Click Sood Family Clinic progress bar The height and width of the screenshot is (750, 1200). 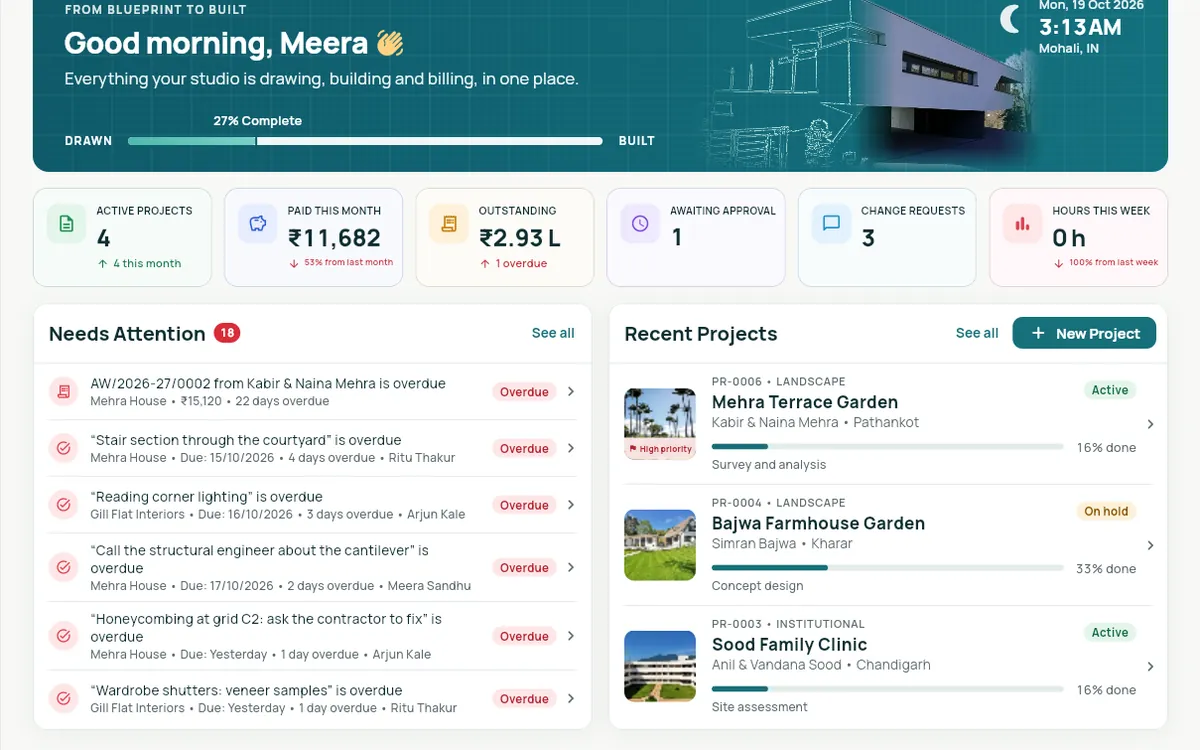pyautogui.click(x=887, y=689)
